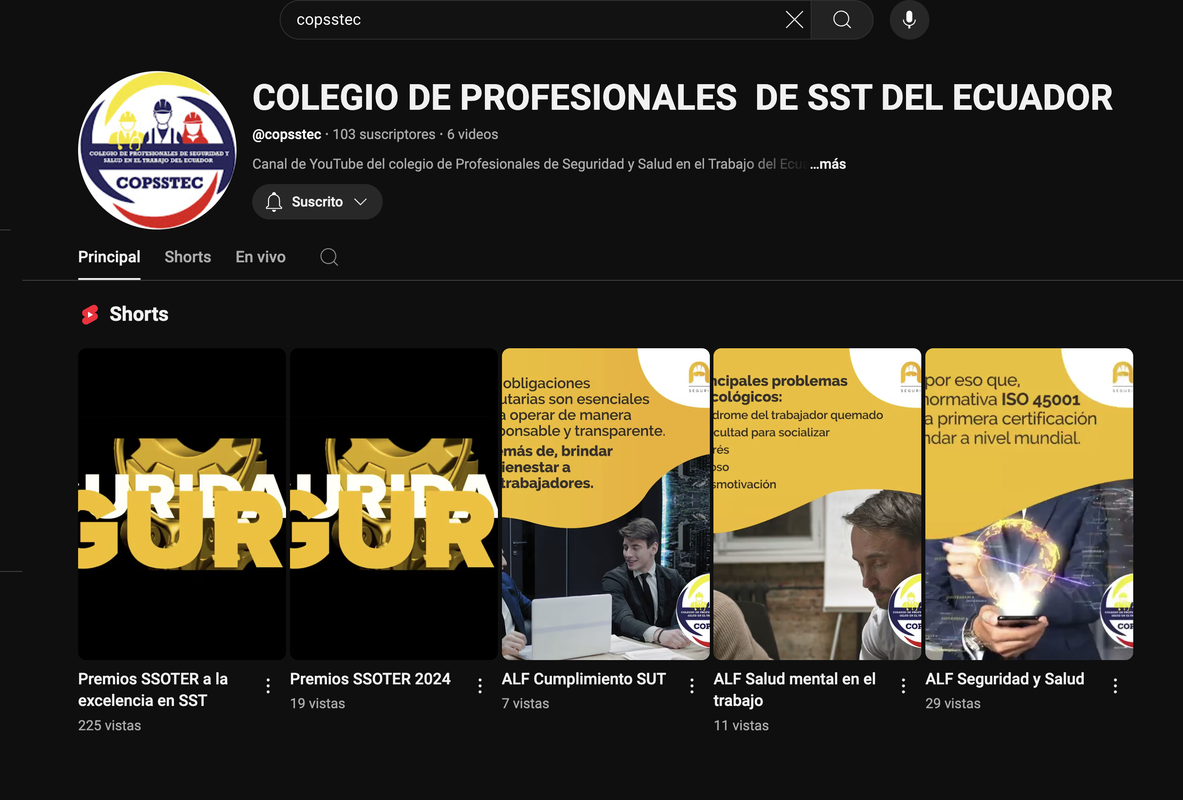The width and height of the screenshot is (1183, 800).
Task: Open the title ALF Seguridad y Salud
Action: click(x=1004, y=678)
